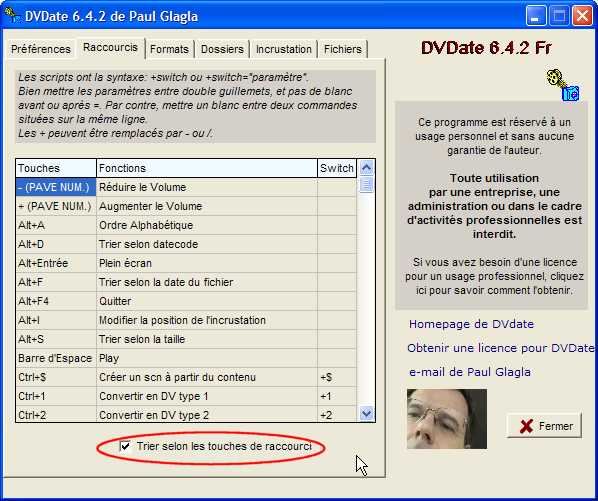The height and width of the screenshot is (501, 598).
Task: Click the Touches column header
Action: coord(56,168)
